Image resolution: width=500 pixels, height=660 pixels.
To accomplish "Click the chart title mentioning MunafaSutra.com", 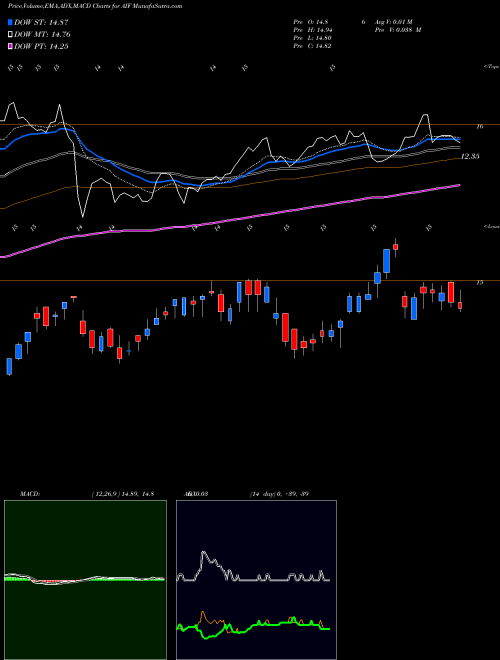I will click(x=95, y=7).
